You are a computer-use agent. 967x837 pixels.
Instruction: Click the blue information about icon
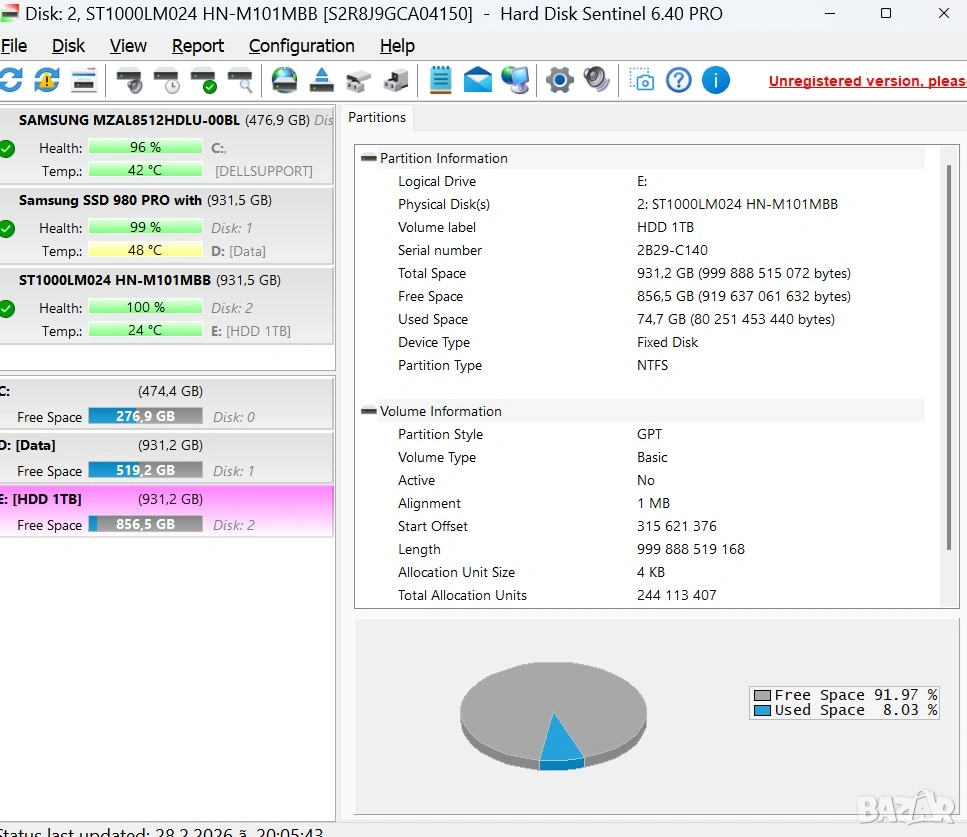(x=716, y=80)
